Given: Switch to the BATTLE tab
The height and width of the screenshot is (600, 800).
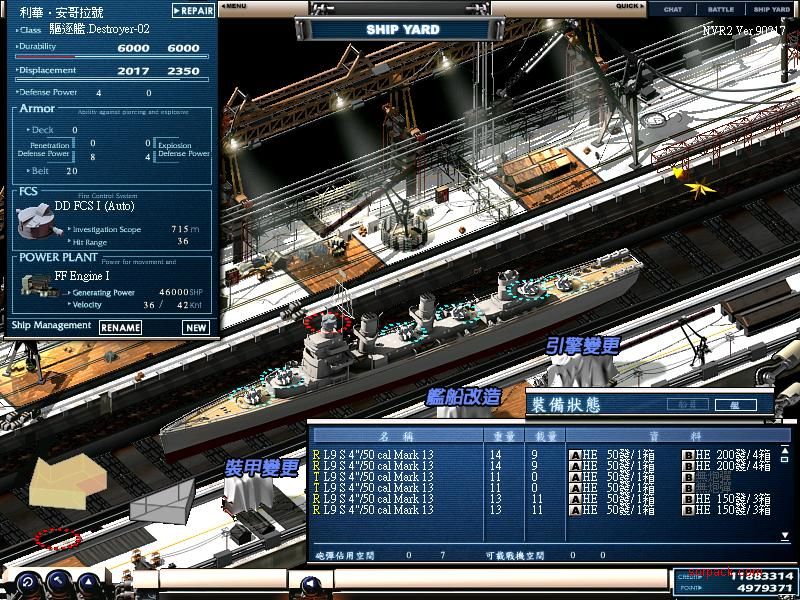Looking at the screenshot, I should (721, 9).
